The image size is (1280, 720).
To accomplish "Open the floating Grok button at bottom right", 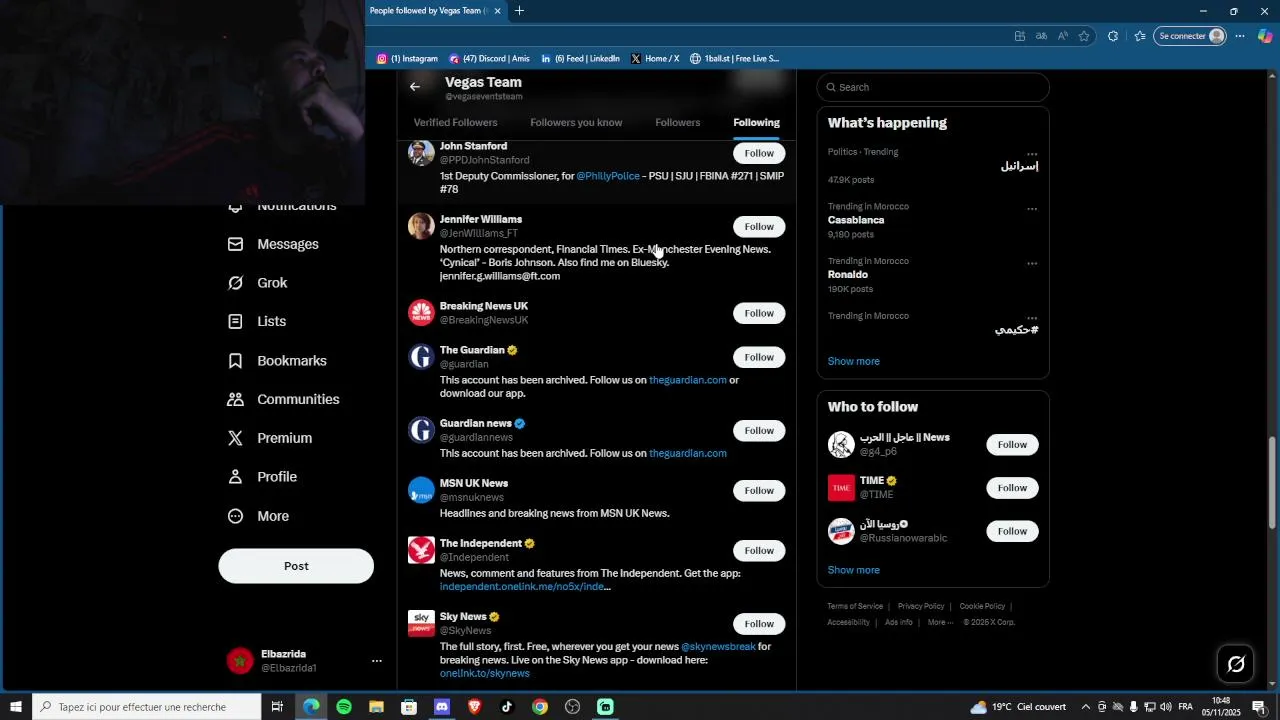I will (x=1236, y=664).
